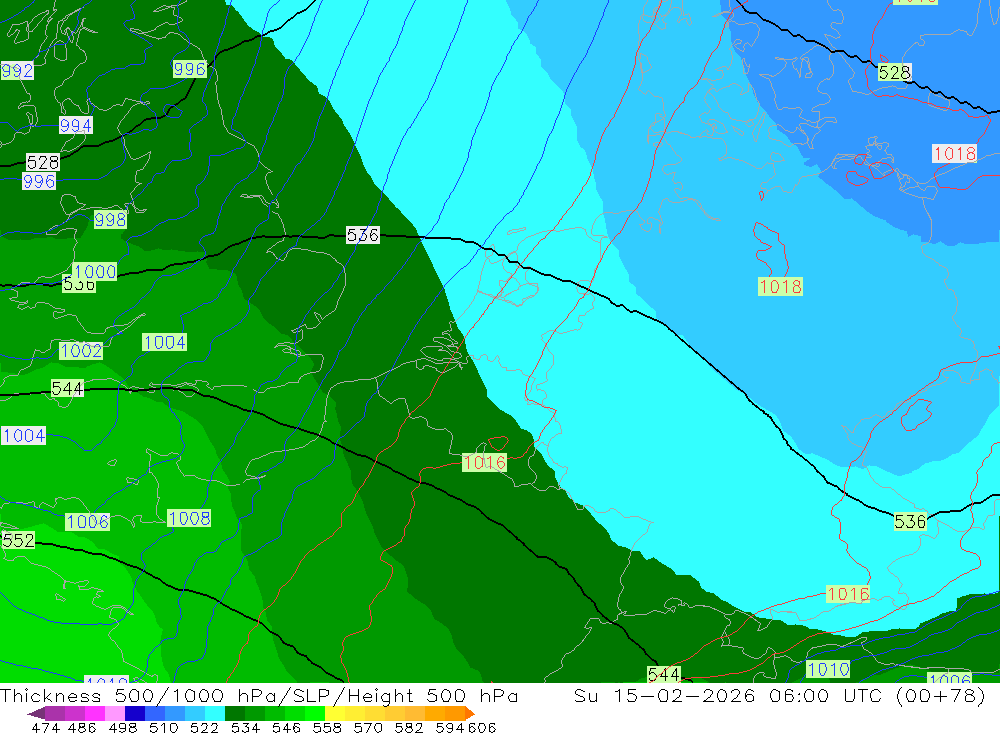Select the 1006 label beside 1008

pyautogui.click(x=87, y=522)
